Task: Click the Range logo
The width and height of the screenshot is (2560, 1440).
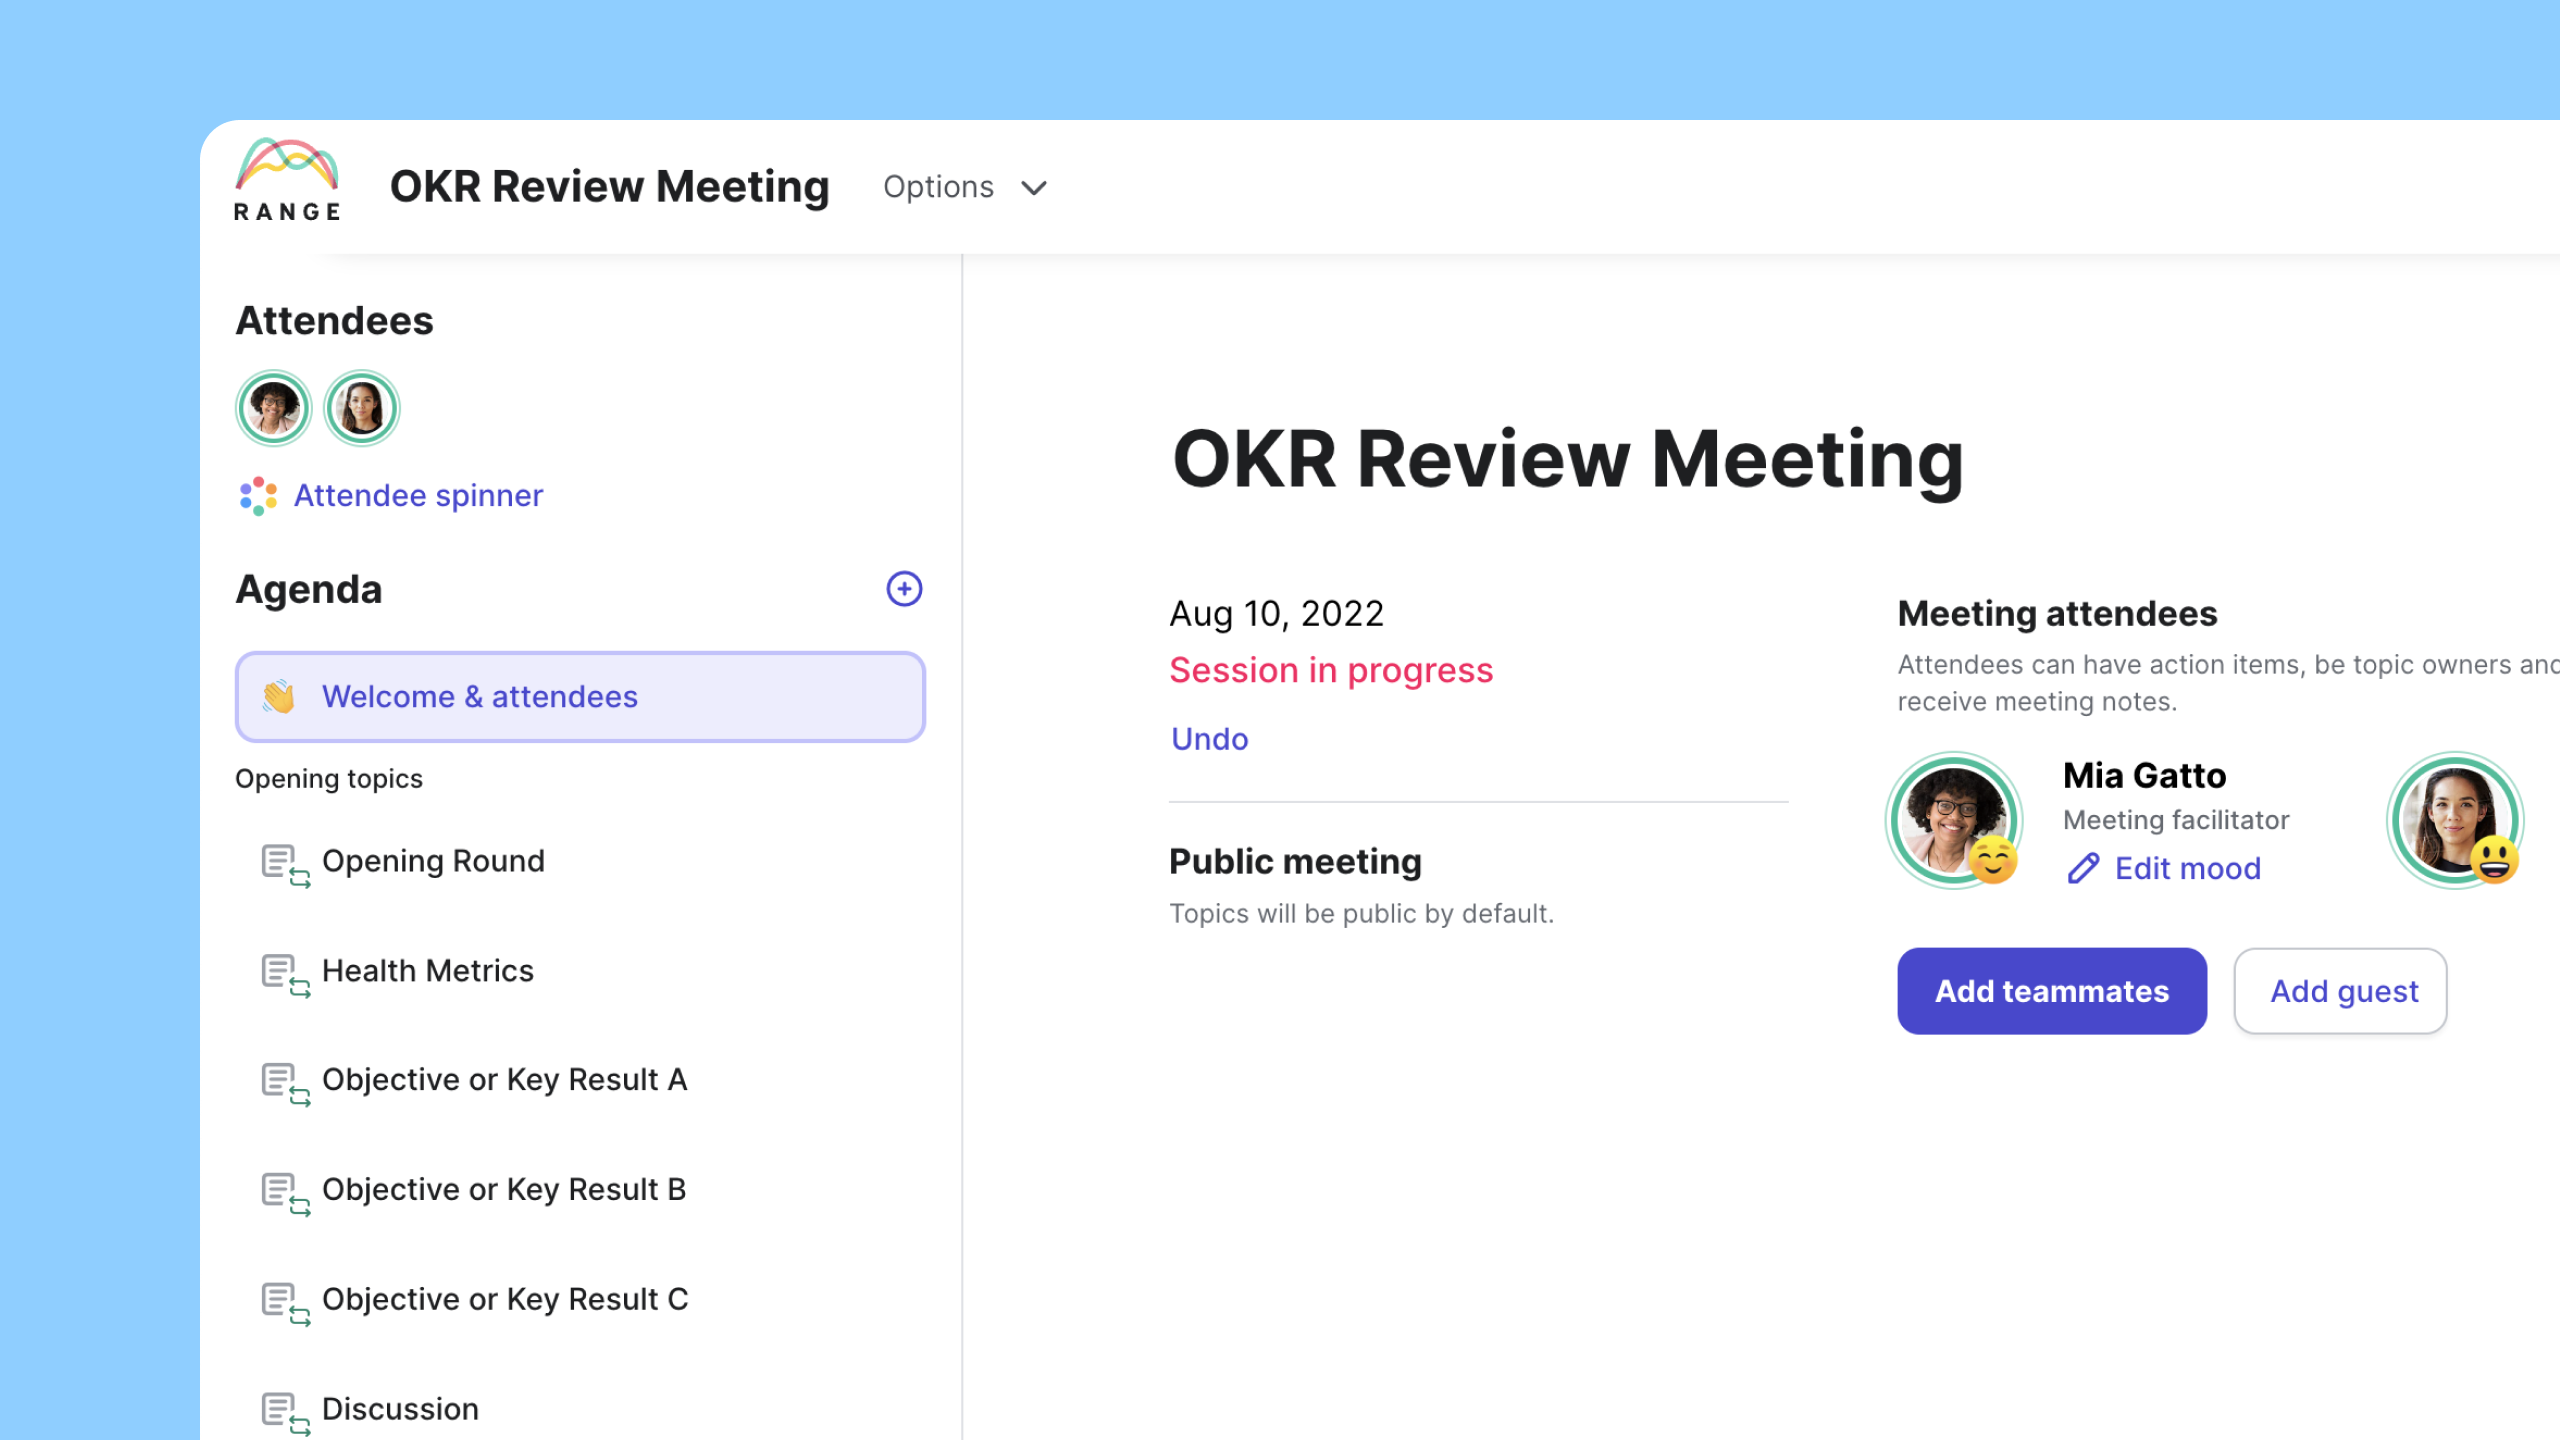Action: (288, 180)
